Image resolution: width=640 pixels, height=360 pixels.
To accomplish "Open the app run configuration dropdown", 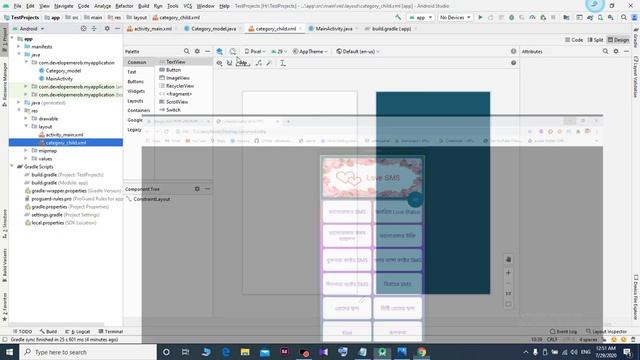I will [420, 18].
